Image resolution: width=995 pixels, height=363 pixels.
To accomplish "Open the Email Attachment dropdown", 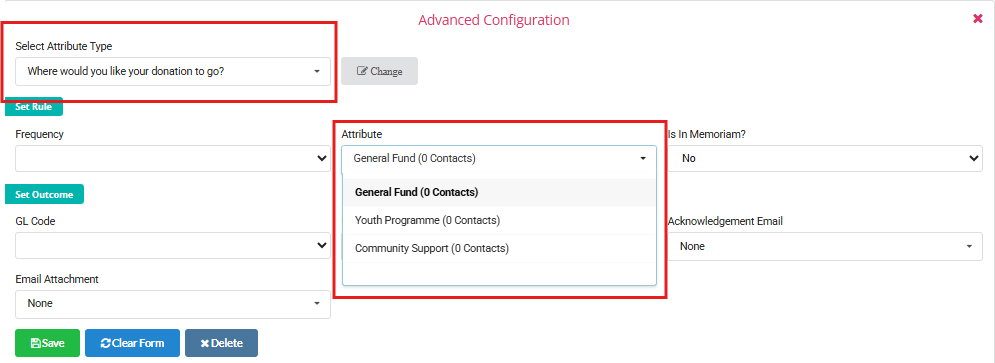I will (173, 304).
